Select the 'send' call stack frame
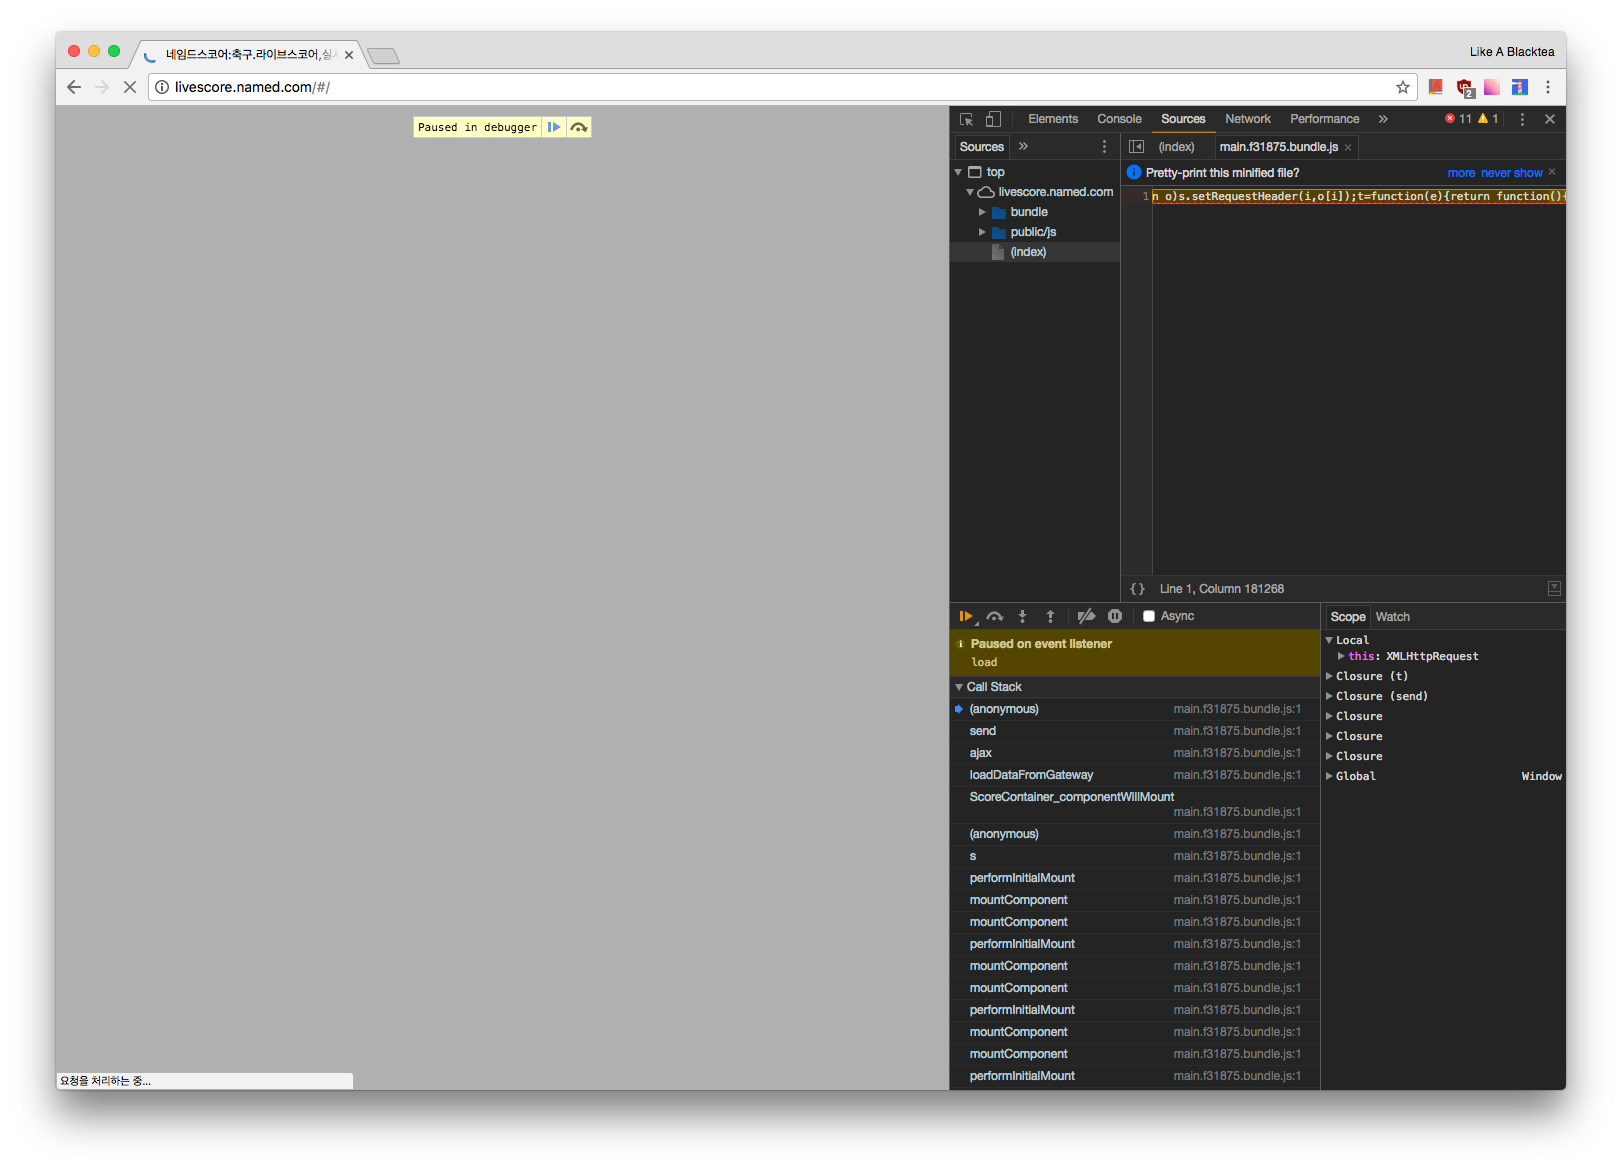Screen dimensions: 1622x1170 pyautogui.click(x=1134, y=731)
